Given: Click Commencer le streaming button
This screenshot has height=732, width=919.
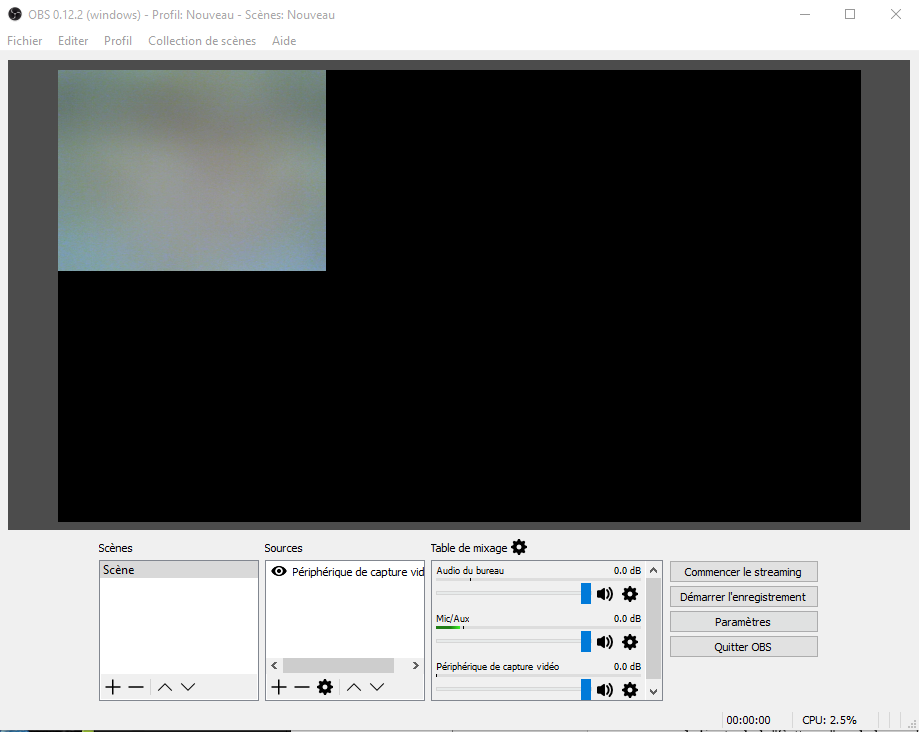Looking at the screenshot, I should coord(743,572).
